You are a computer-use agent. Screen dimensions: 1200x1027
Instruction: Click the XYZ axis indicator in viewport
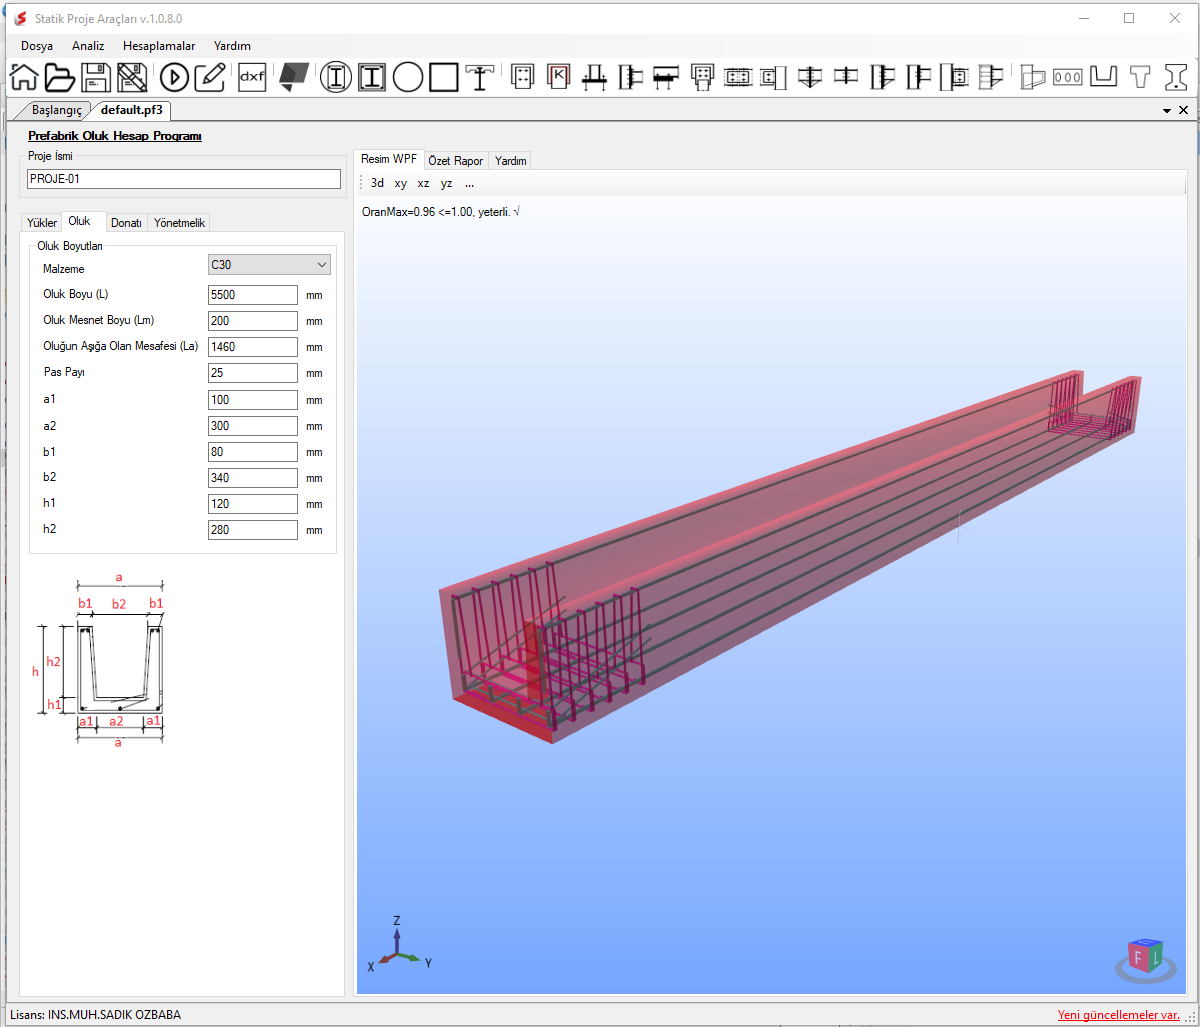(x=397, y=943)
